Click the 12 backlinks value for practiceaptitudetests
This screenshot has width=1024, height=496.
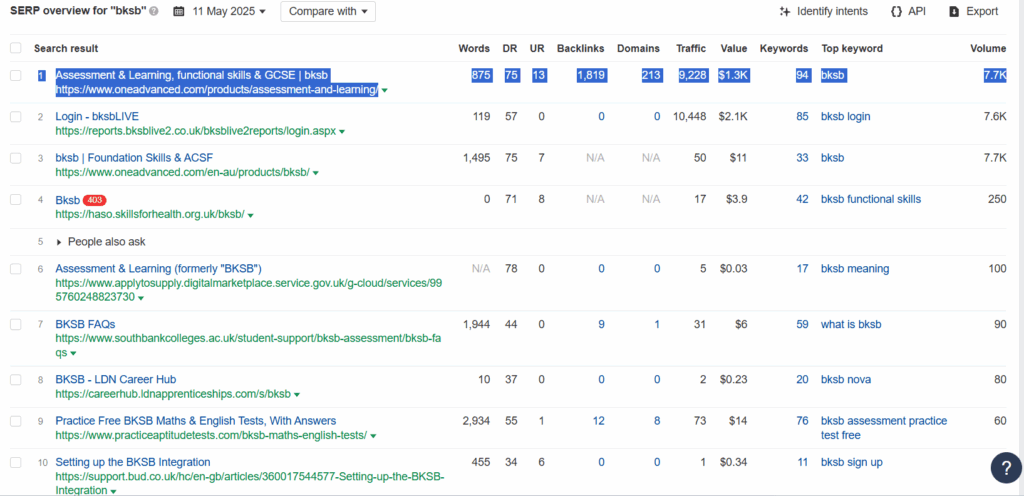click(598, 421)
